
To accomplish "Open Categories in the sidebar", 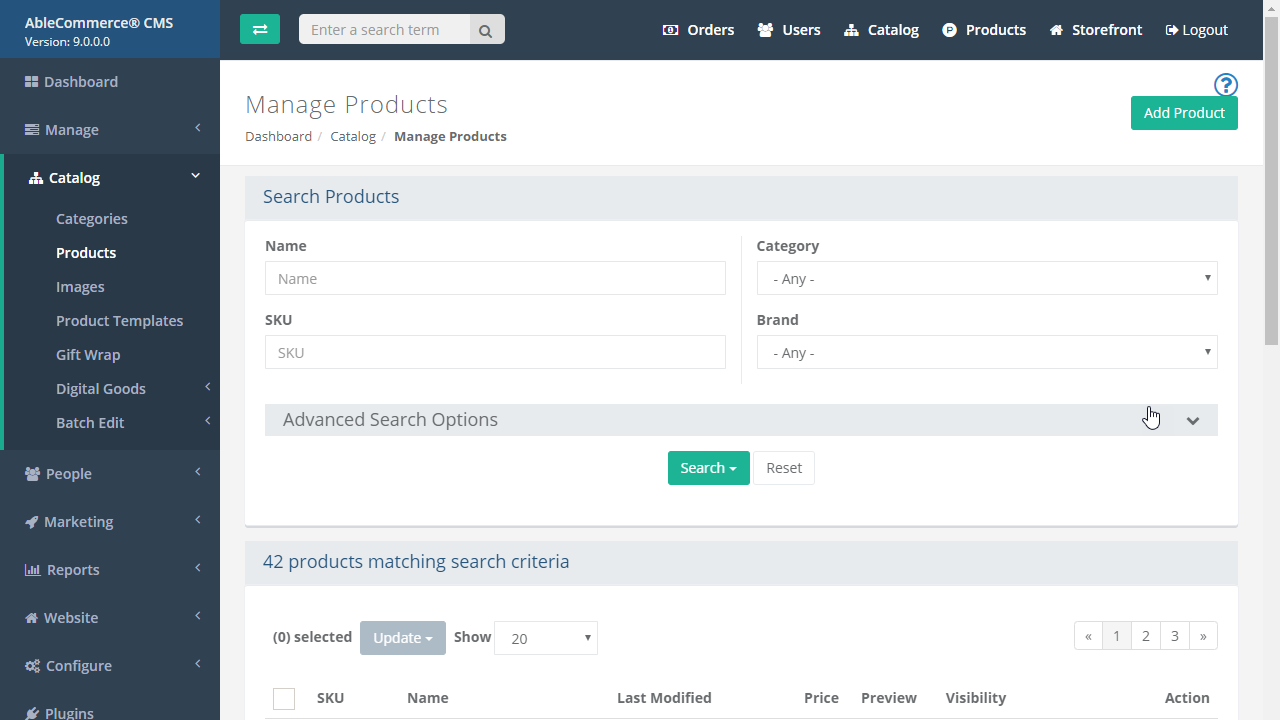I will [92, 219].
